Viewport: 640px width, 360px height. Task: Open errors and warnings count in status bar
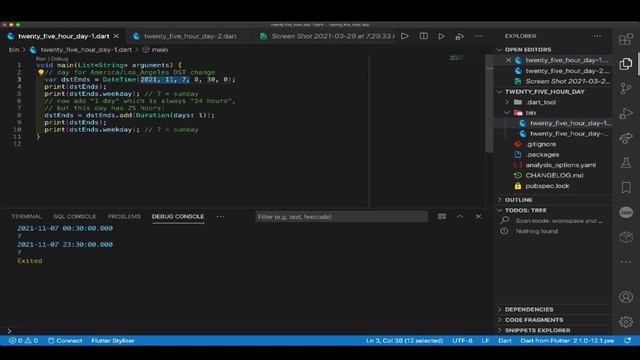pyautogui.click(x=24, y=340)
